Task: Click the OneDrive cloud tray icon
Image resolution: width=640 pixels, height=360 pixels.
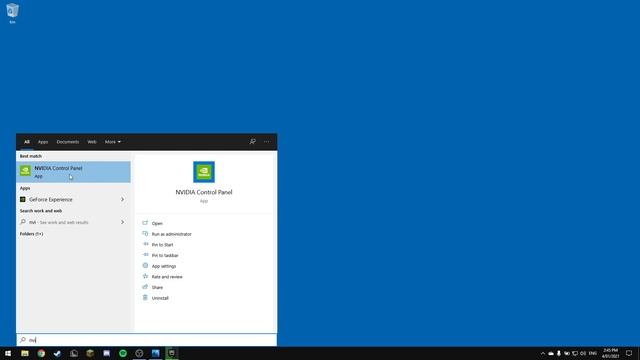Action: (x=551, y=353)
